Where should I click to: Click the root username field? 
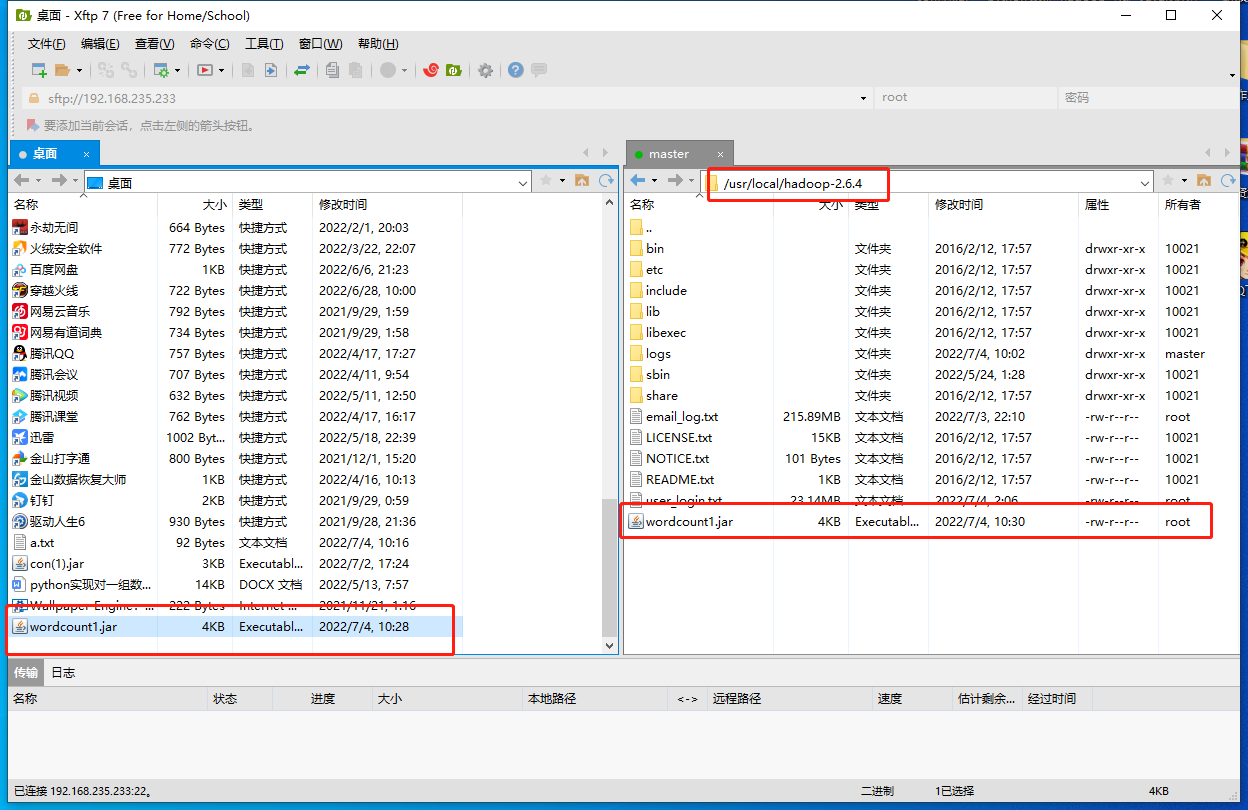coord(965,98)
